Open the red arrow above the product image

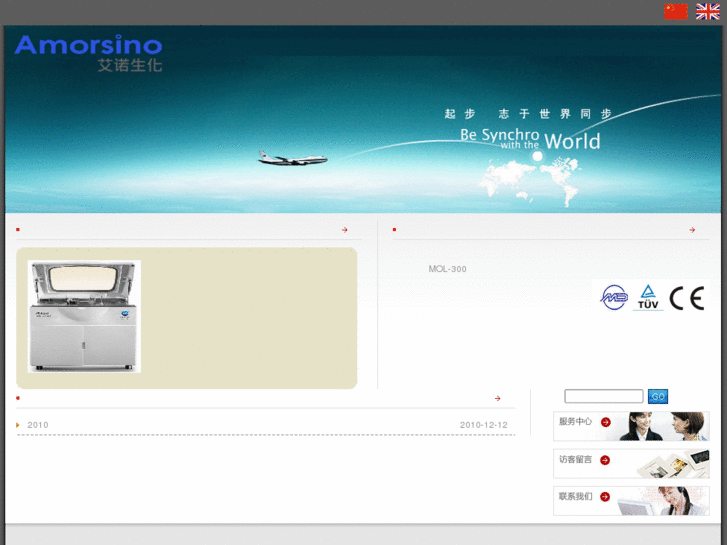pos(344,230)
